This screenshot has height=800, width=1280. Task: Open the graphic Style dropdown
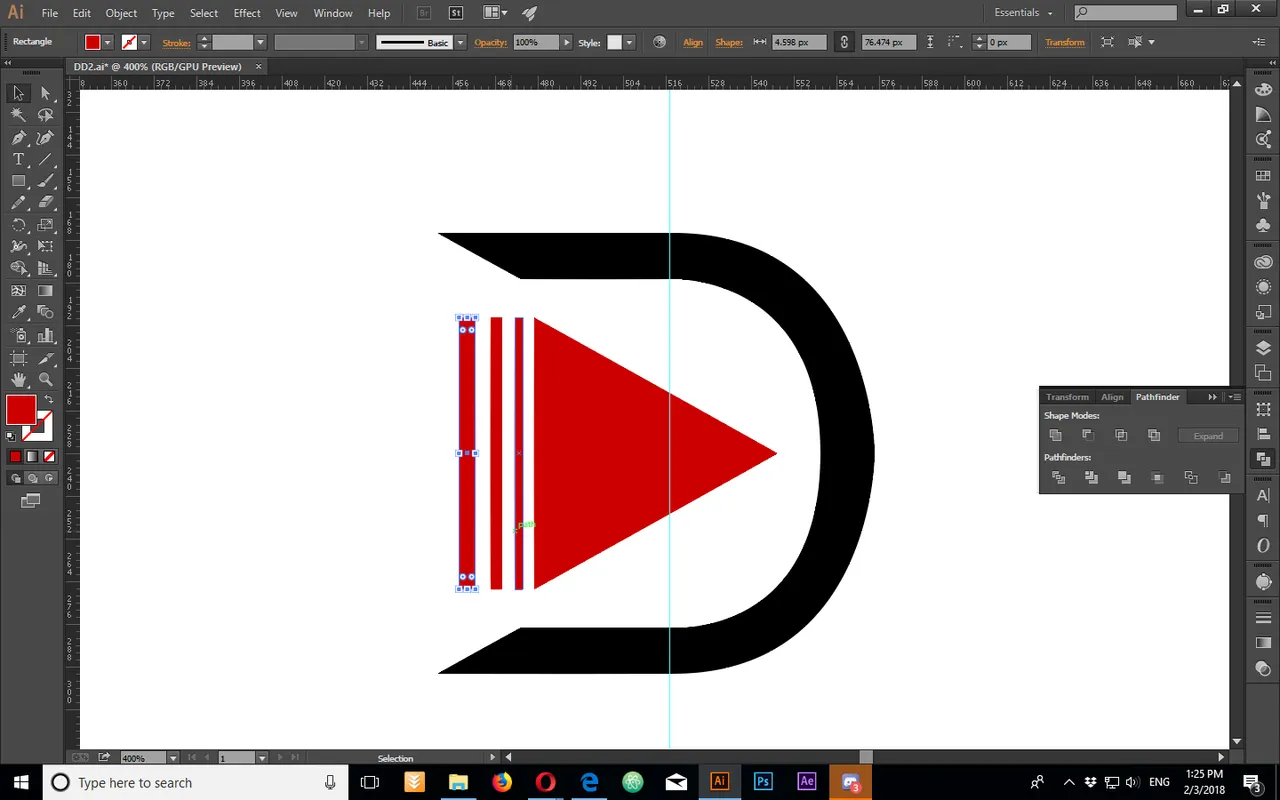tap(630, 42)
